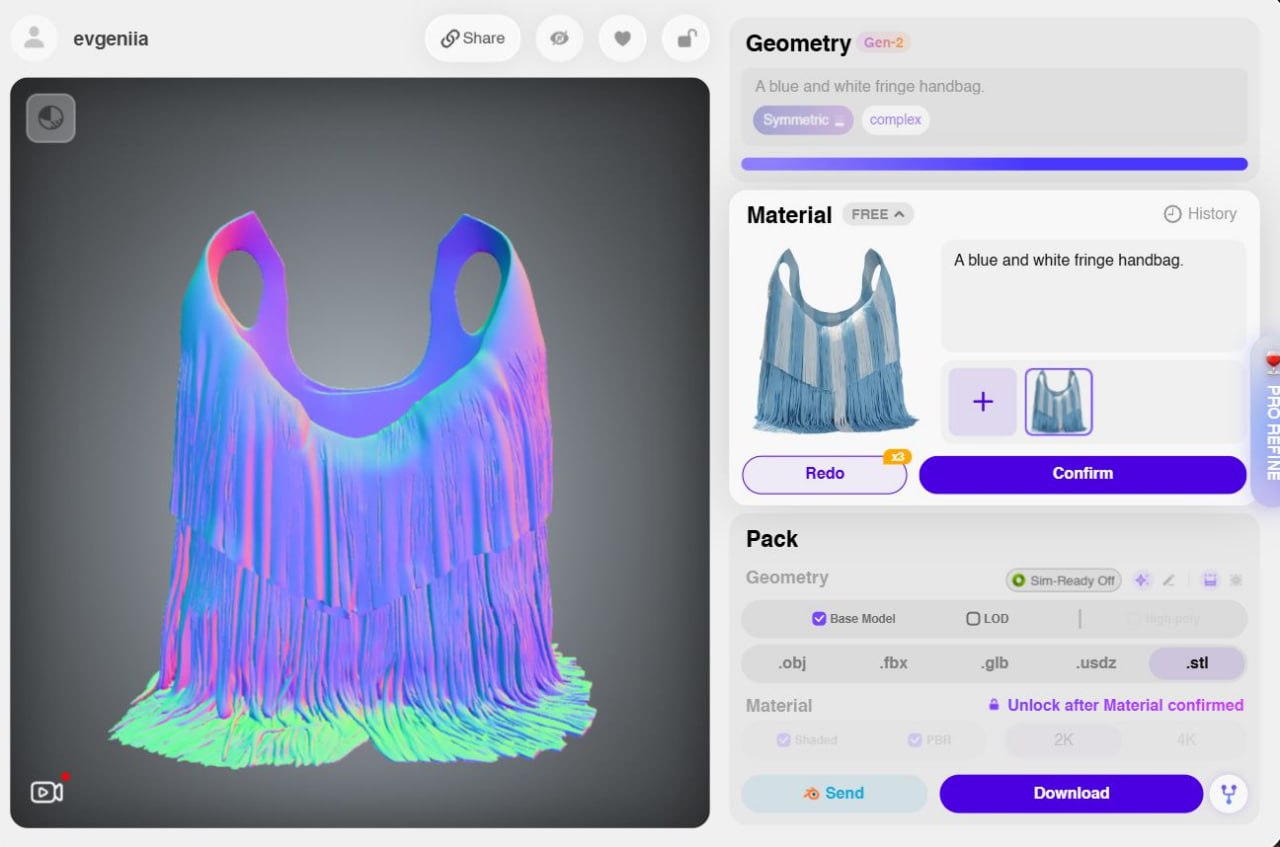
Task: Click the geometry generation progress bar
Action: click(994, 164)
